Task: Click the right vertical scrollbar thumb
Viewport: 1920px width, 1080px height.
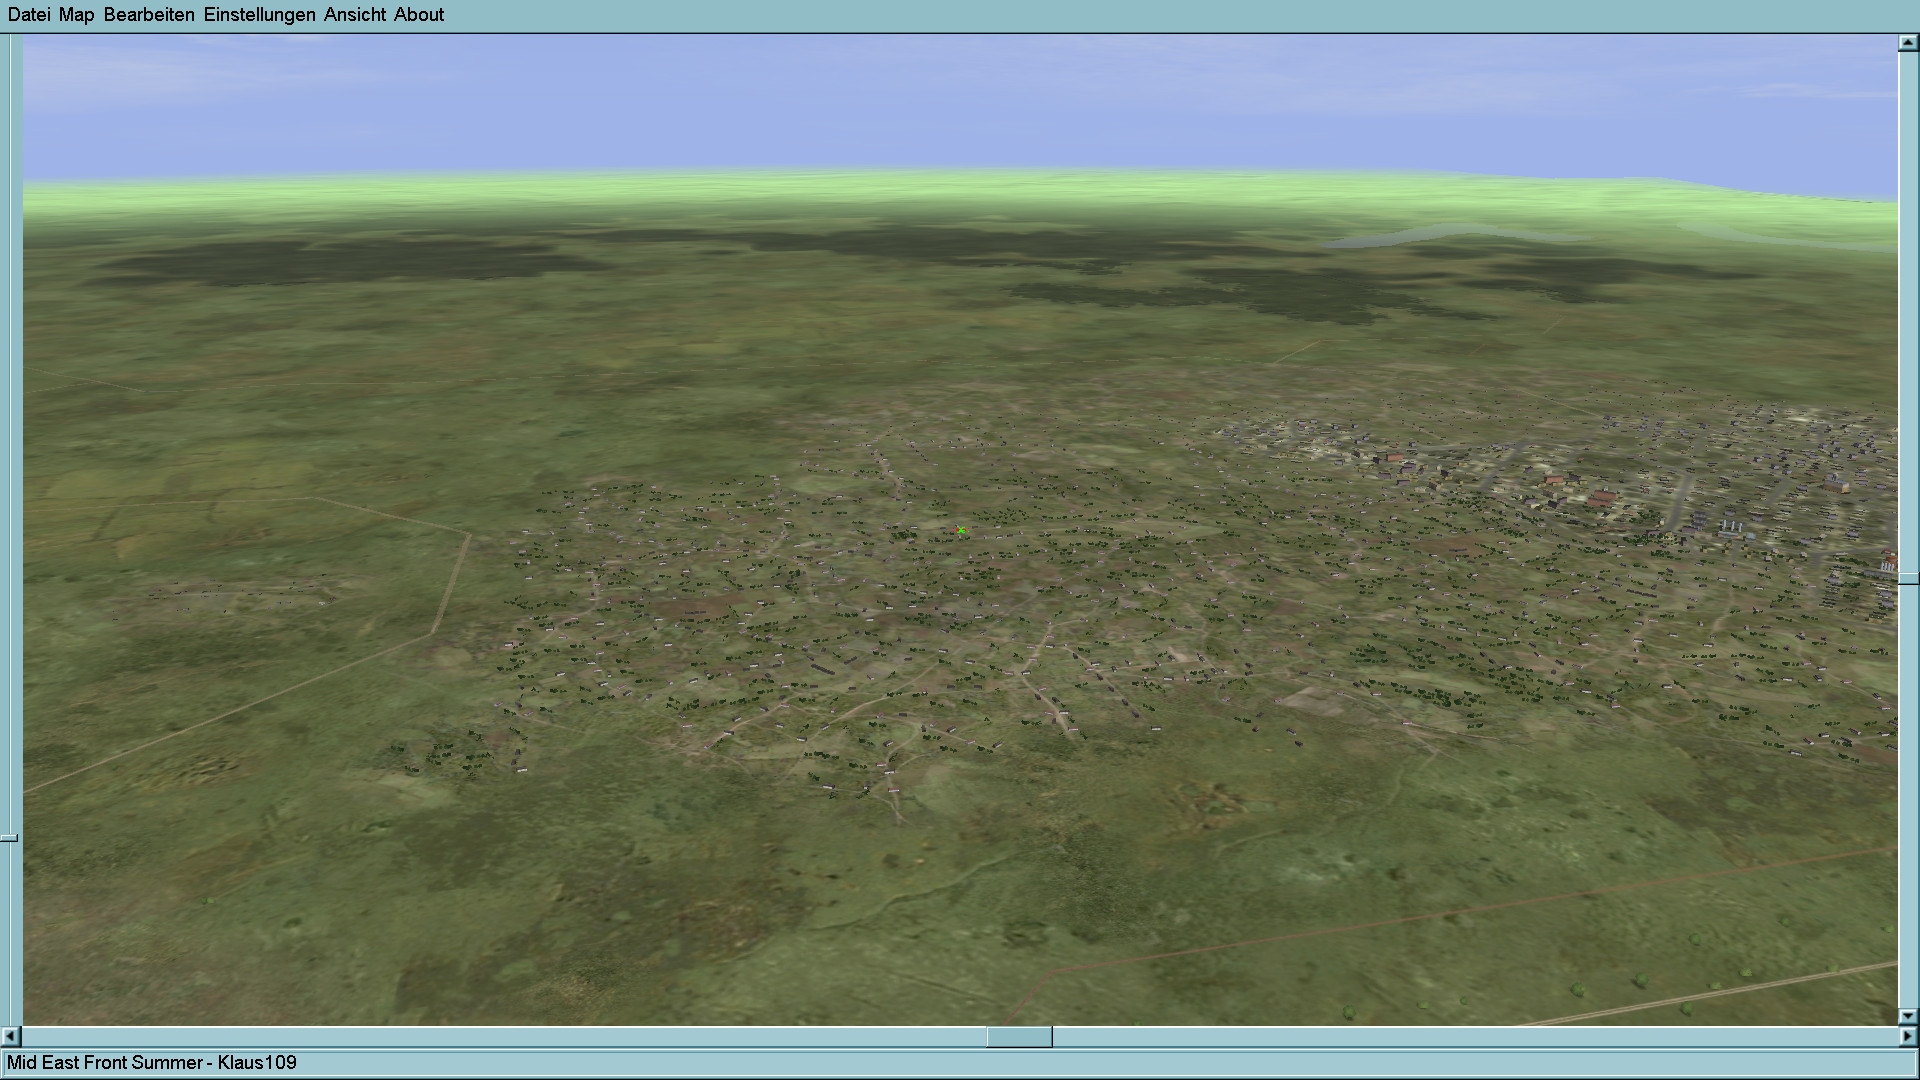Action: point(1908,579)
